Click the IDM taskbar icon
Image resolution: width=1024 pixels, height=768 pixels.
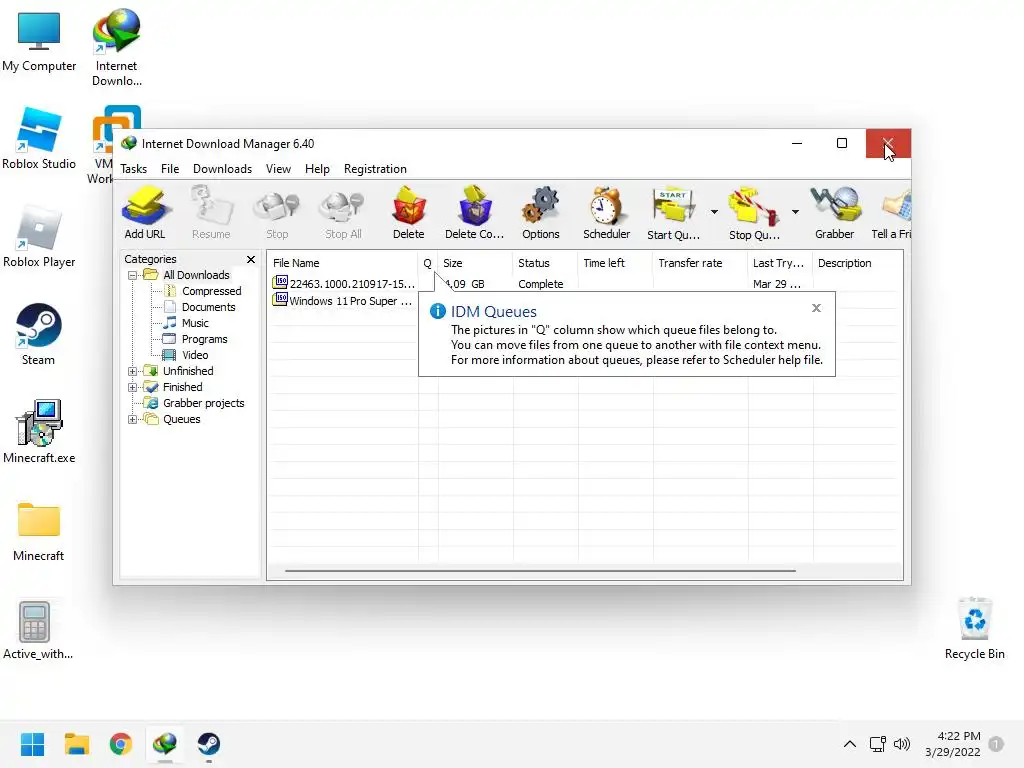tap(165, 744)
